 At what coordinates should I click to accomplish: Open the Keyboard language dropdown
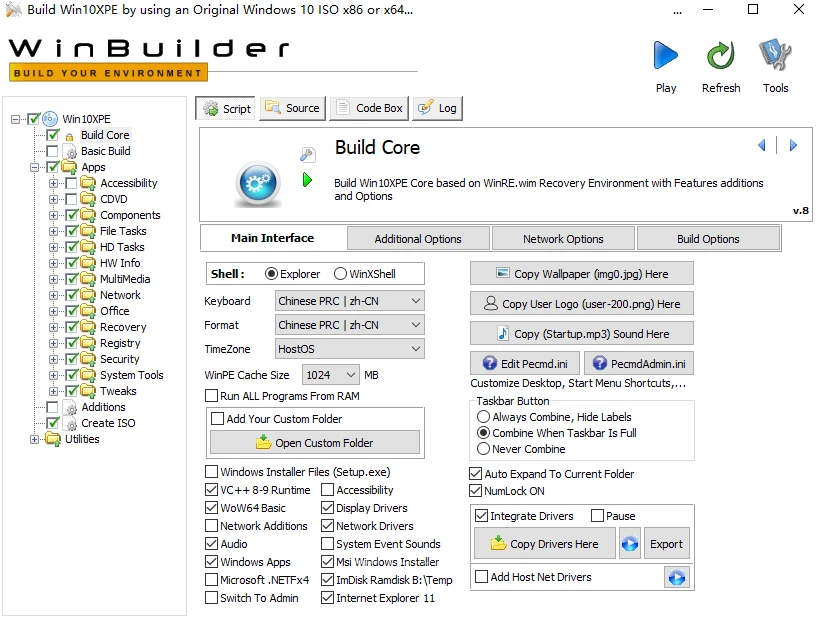point(349,301)
